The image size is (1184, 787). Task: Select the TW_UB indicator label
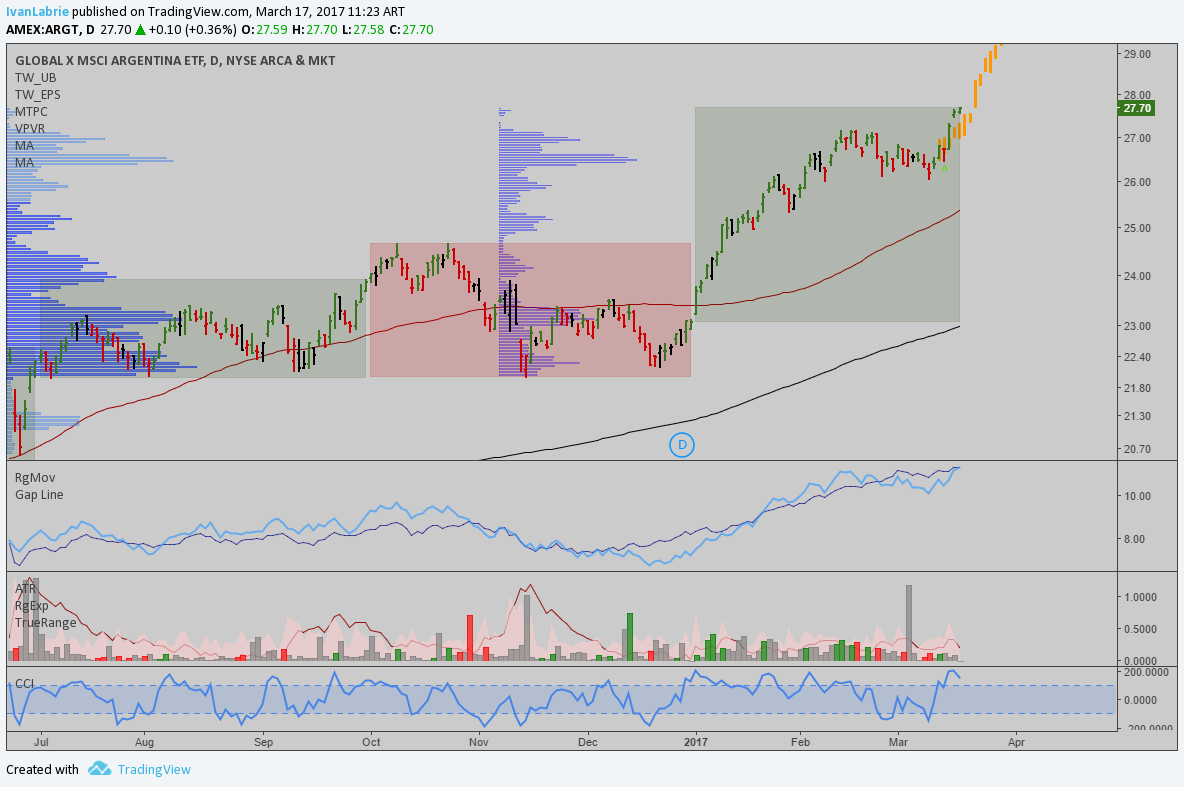[35, 78]
